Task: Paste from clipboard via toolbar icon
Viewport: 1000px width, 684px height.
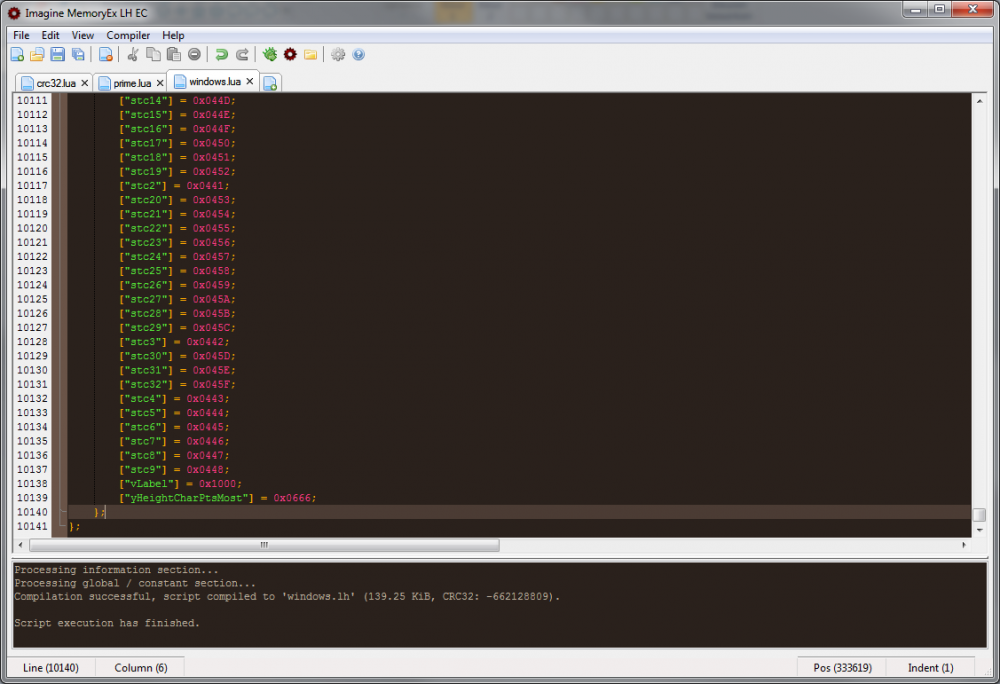Action: (x=173, y=55)
